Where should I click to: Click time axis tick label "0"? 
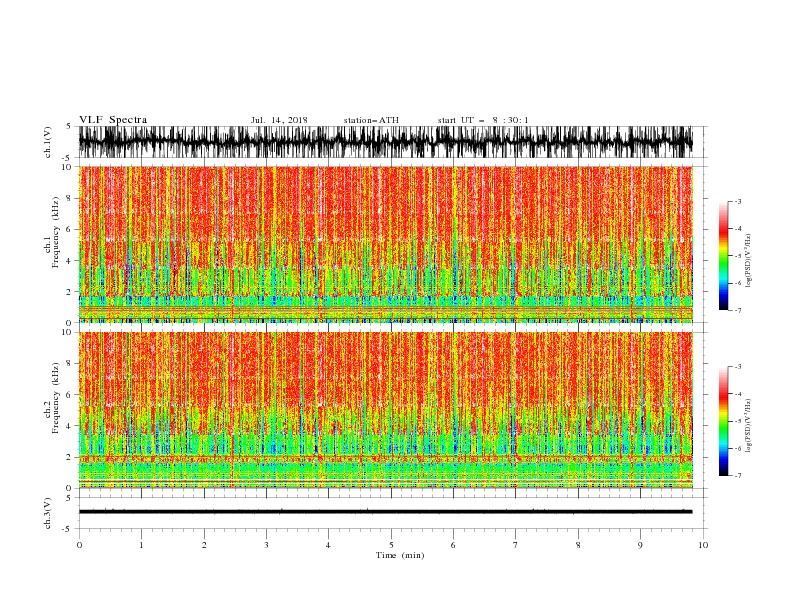79,545
